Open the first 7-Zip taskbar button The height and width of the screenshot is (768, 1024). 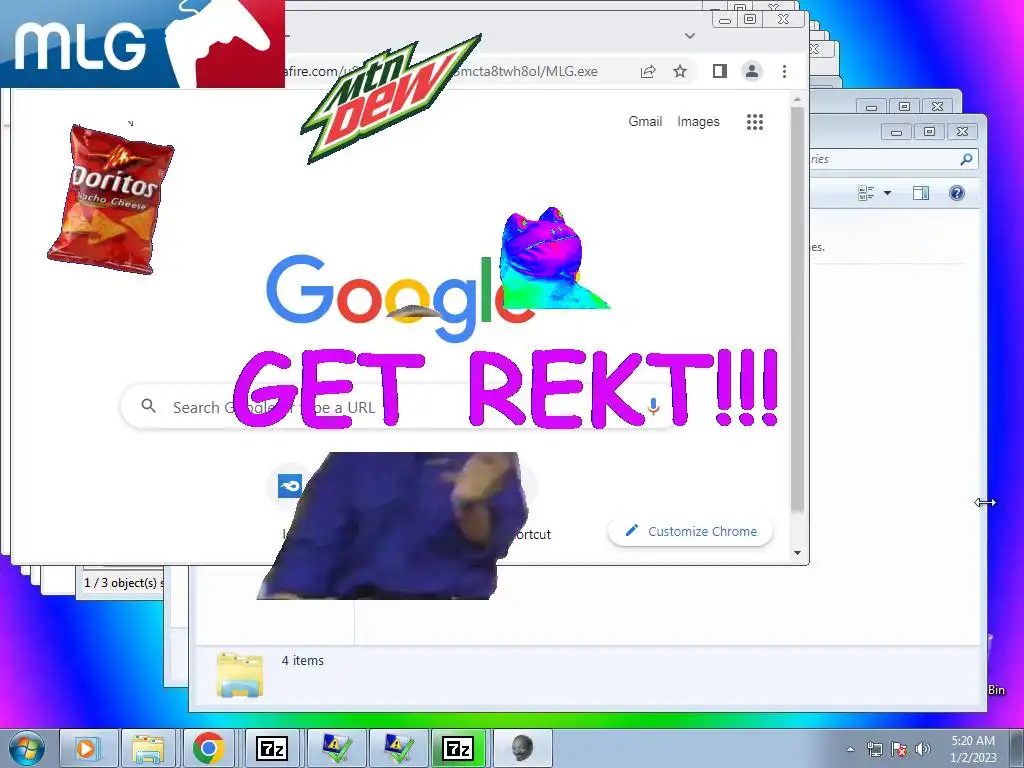coord(271,748)
